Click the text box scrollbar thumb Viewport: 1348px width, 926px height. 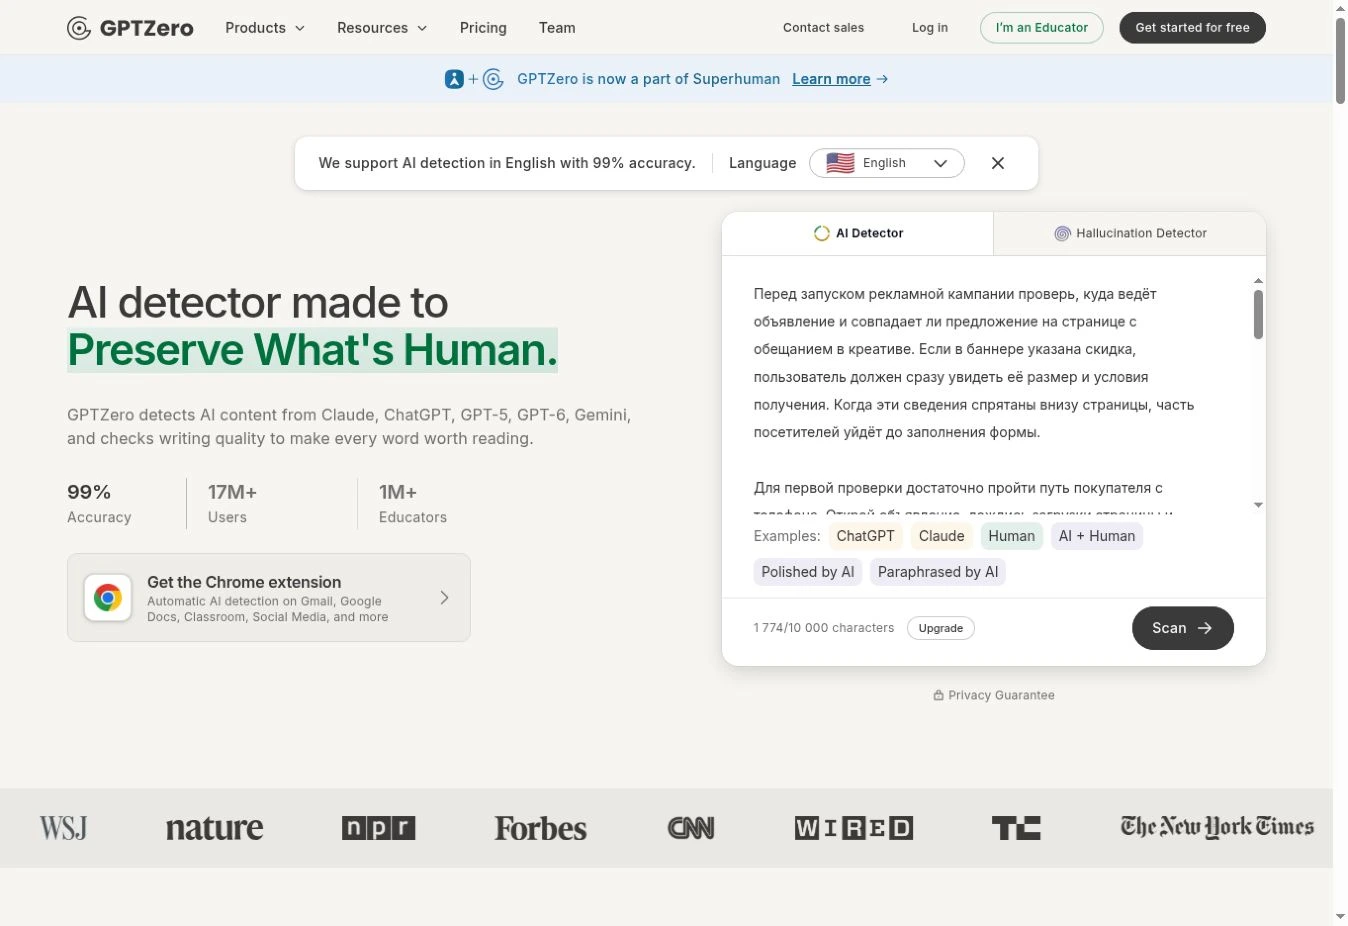click(x=1258, y=315)
